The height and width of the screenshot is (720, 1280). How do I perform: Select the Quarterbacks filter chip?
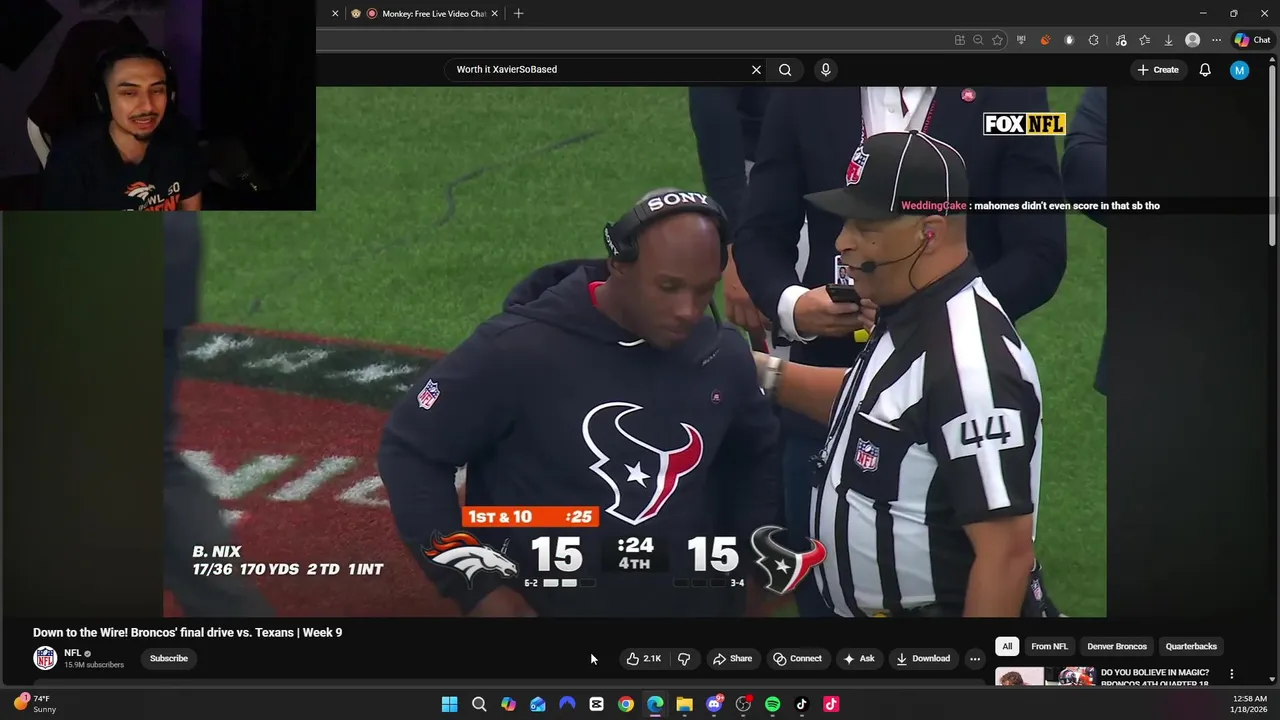[1191, 646]
